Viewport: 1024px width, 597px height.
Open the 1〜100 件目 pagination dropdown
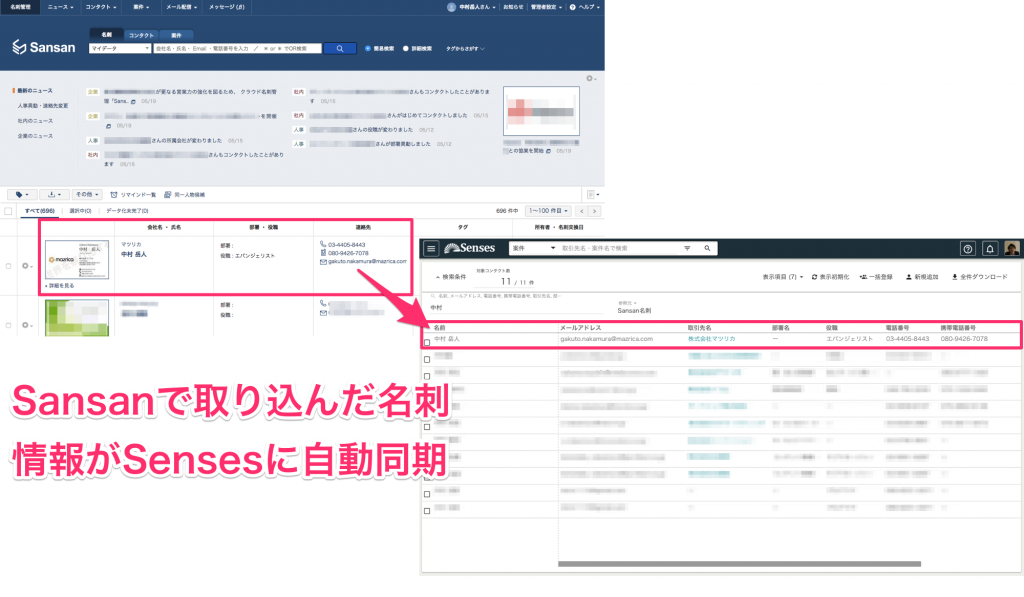(x=549, y=211)
